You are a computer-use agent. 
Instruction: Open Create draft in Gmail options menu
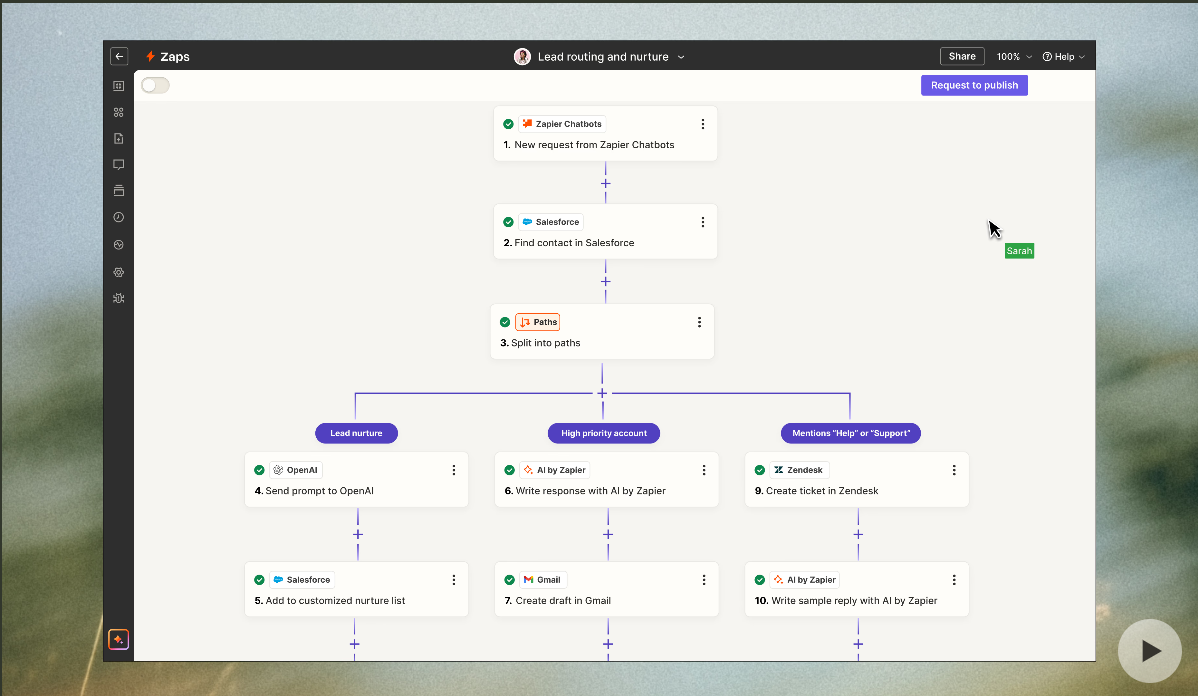pos(704,580)
